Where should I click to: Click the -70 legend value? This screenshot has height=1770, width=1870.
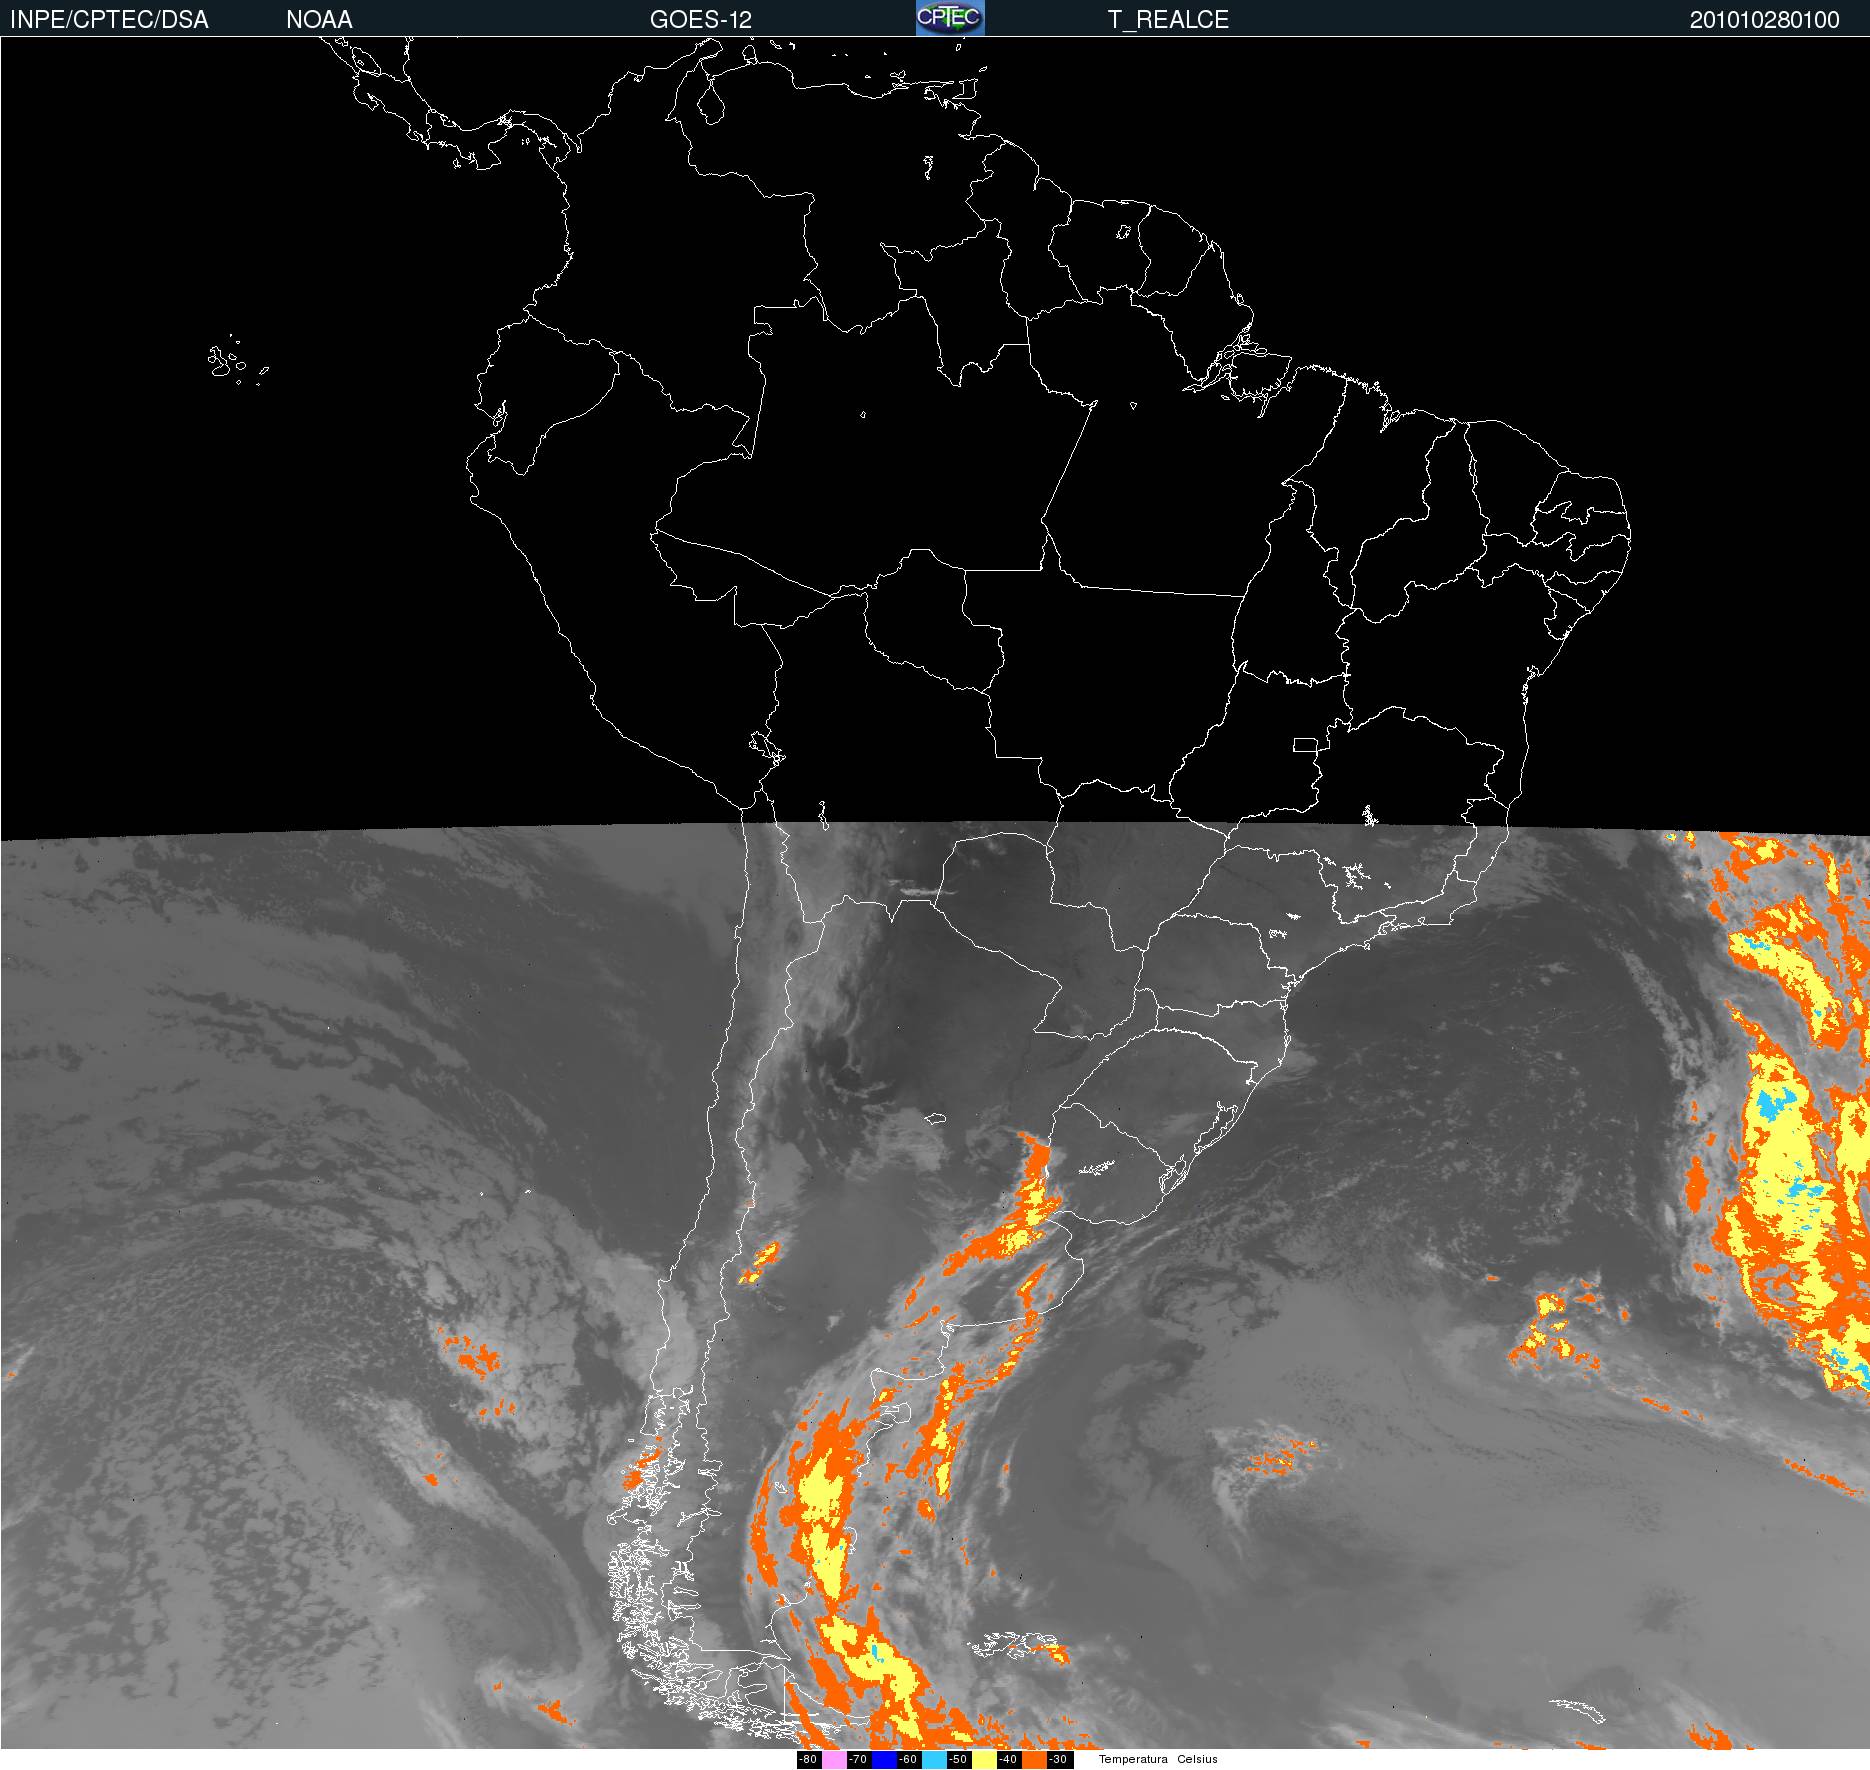point(858,1759)
